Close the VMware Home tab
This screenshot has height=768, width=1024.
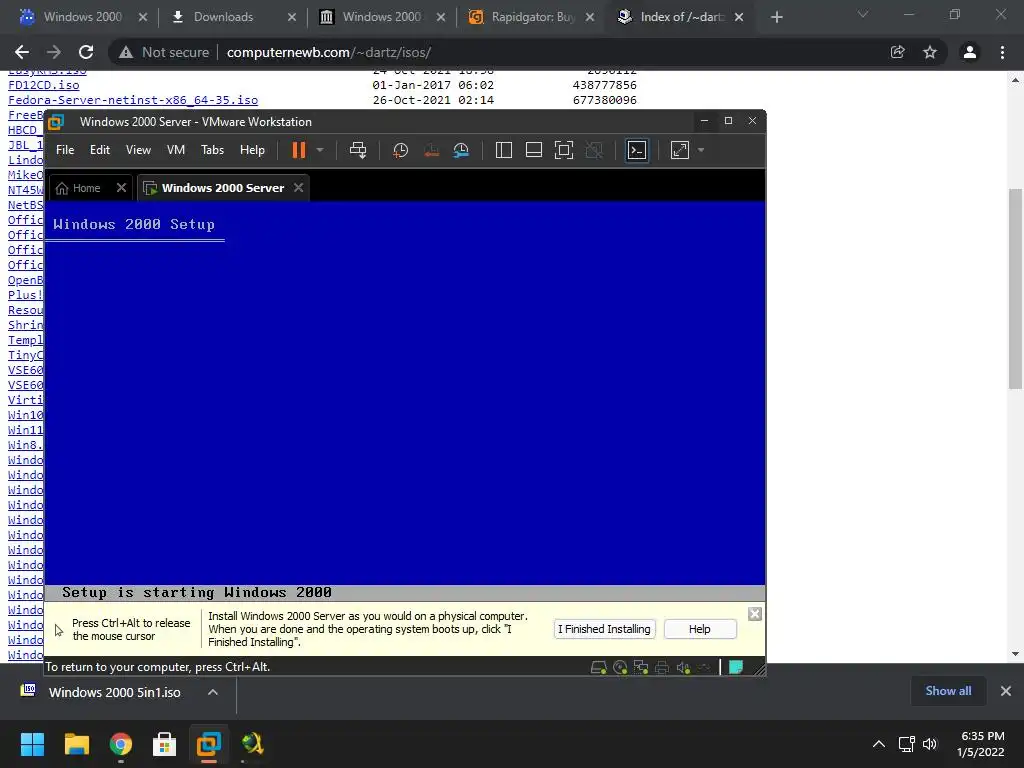pyautogui.click(x=121, y=188)
